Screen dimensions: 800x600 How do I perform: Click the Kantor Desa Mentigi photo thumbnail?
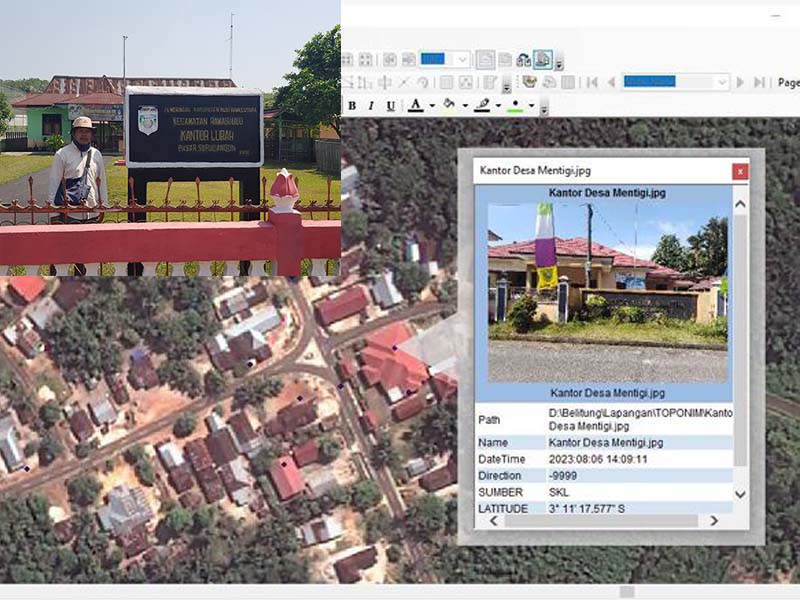[607, 285]
